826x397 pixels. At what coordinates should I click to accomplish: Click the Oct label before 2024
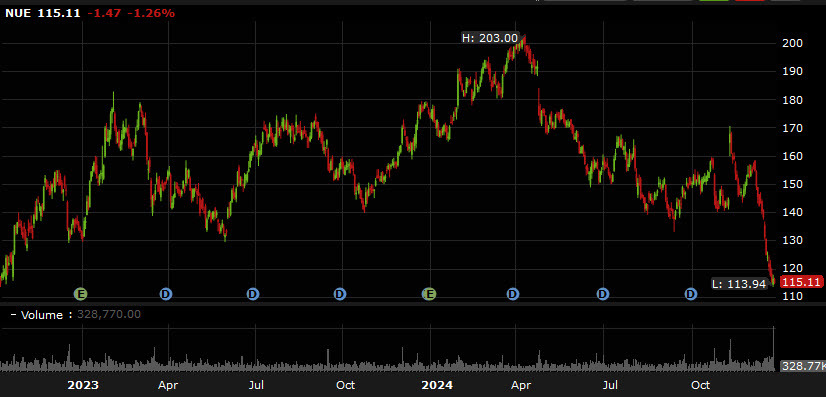point(346,385)
